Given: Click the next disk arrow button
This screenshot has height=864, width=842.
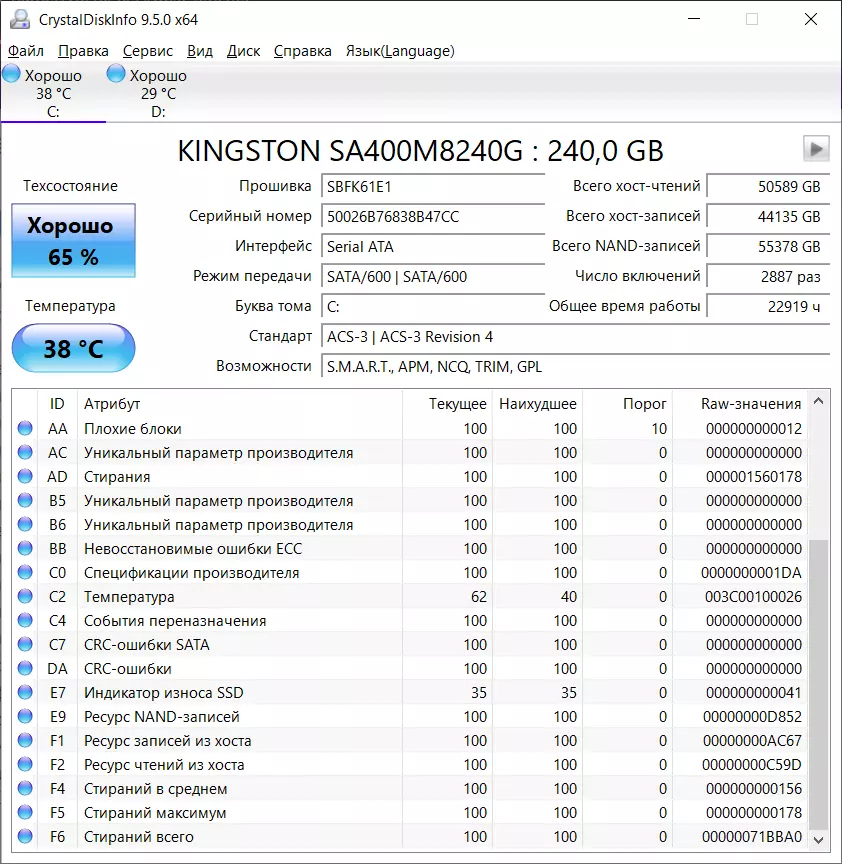Looking at the screenshot, I should tap(816, 149).
